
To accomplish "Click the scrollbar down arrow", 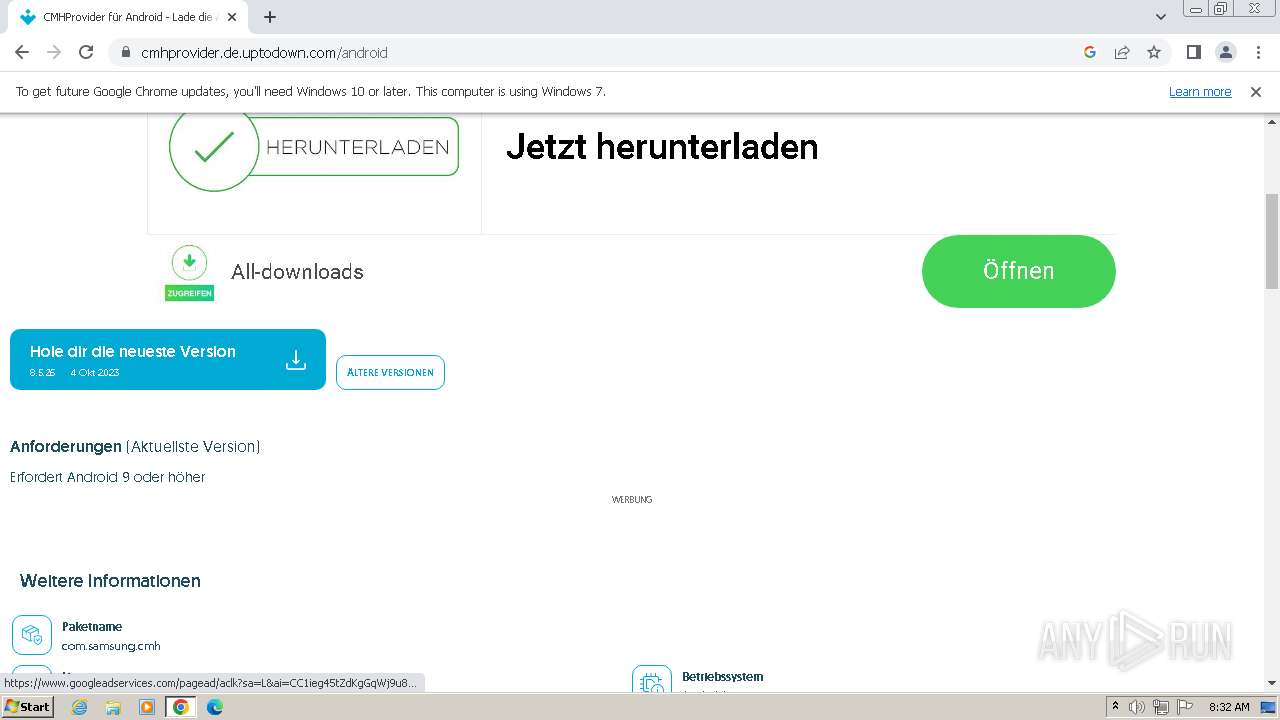I will pyautogui.click(x=1272, y=683).
